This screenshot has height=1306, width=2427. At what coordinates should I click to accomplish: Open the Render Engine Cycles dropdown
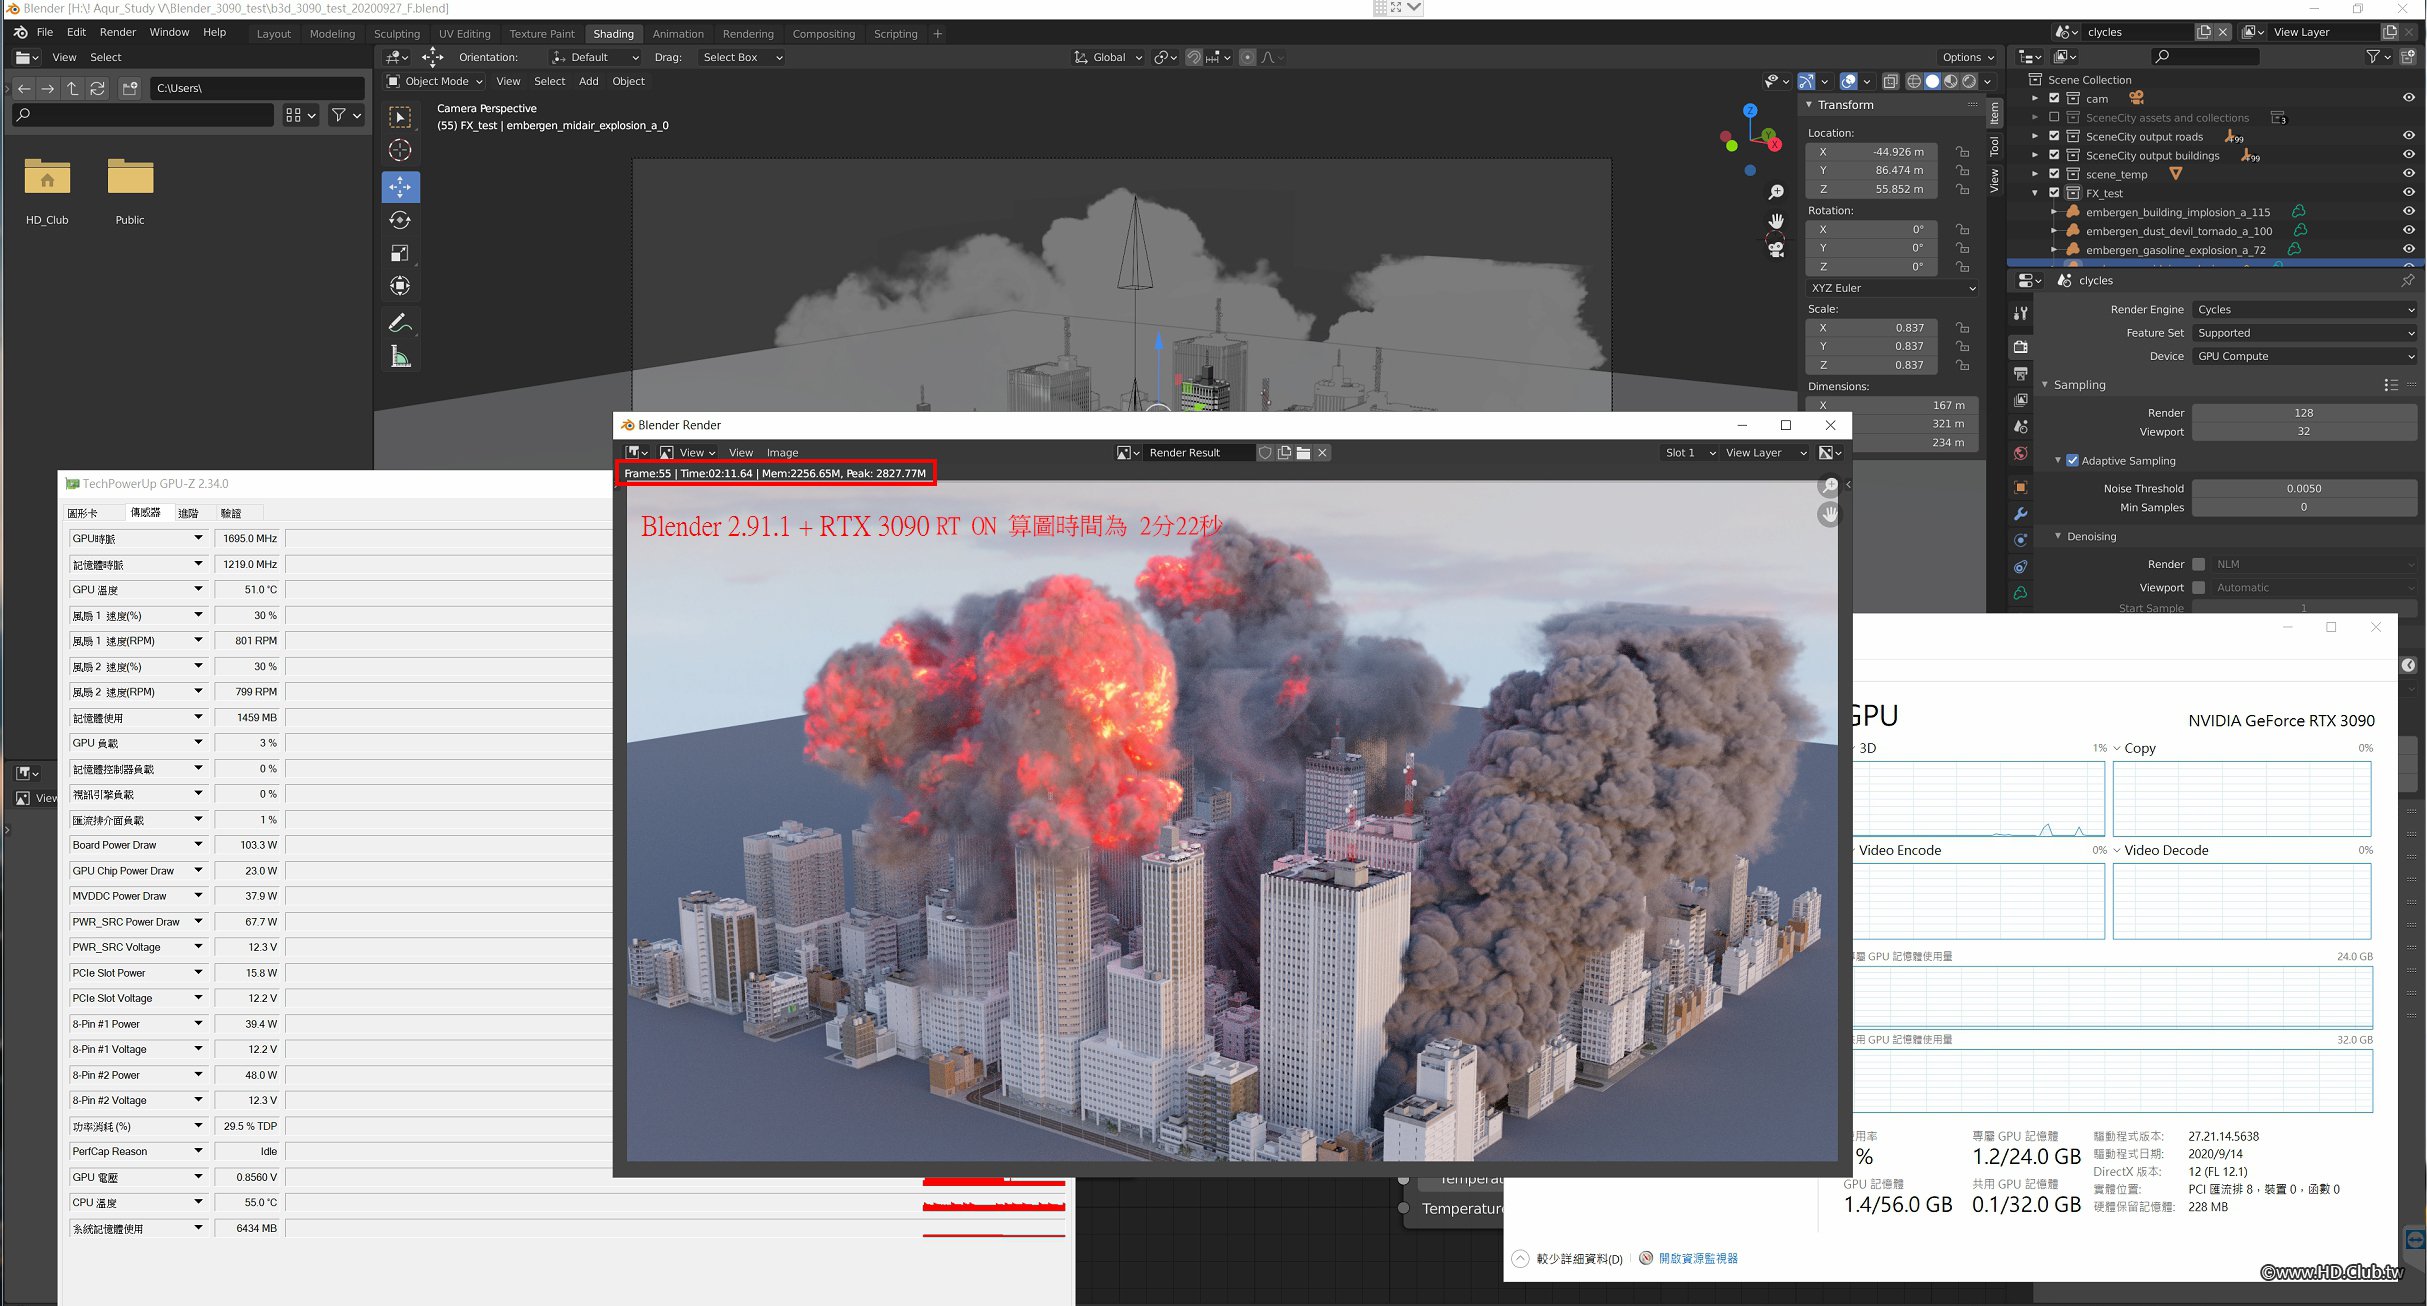click(x=2305, y=310)
